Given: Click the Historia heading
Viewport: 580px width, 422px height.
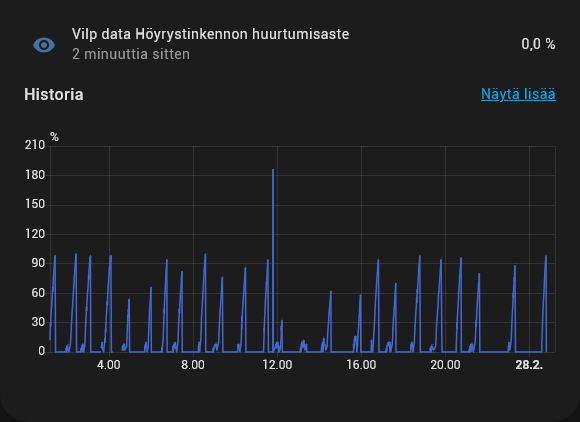Looking at the screenshot, I should pos(54,94).
